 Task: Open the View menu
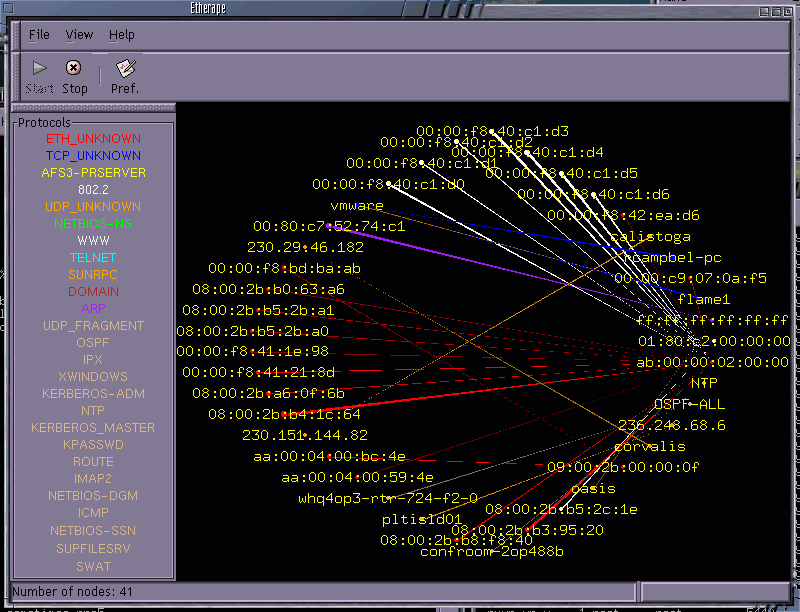click(79, 35)
